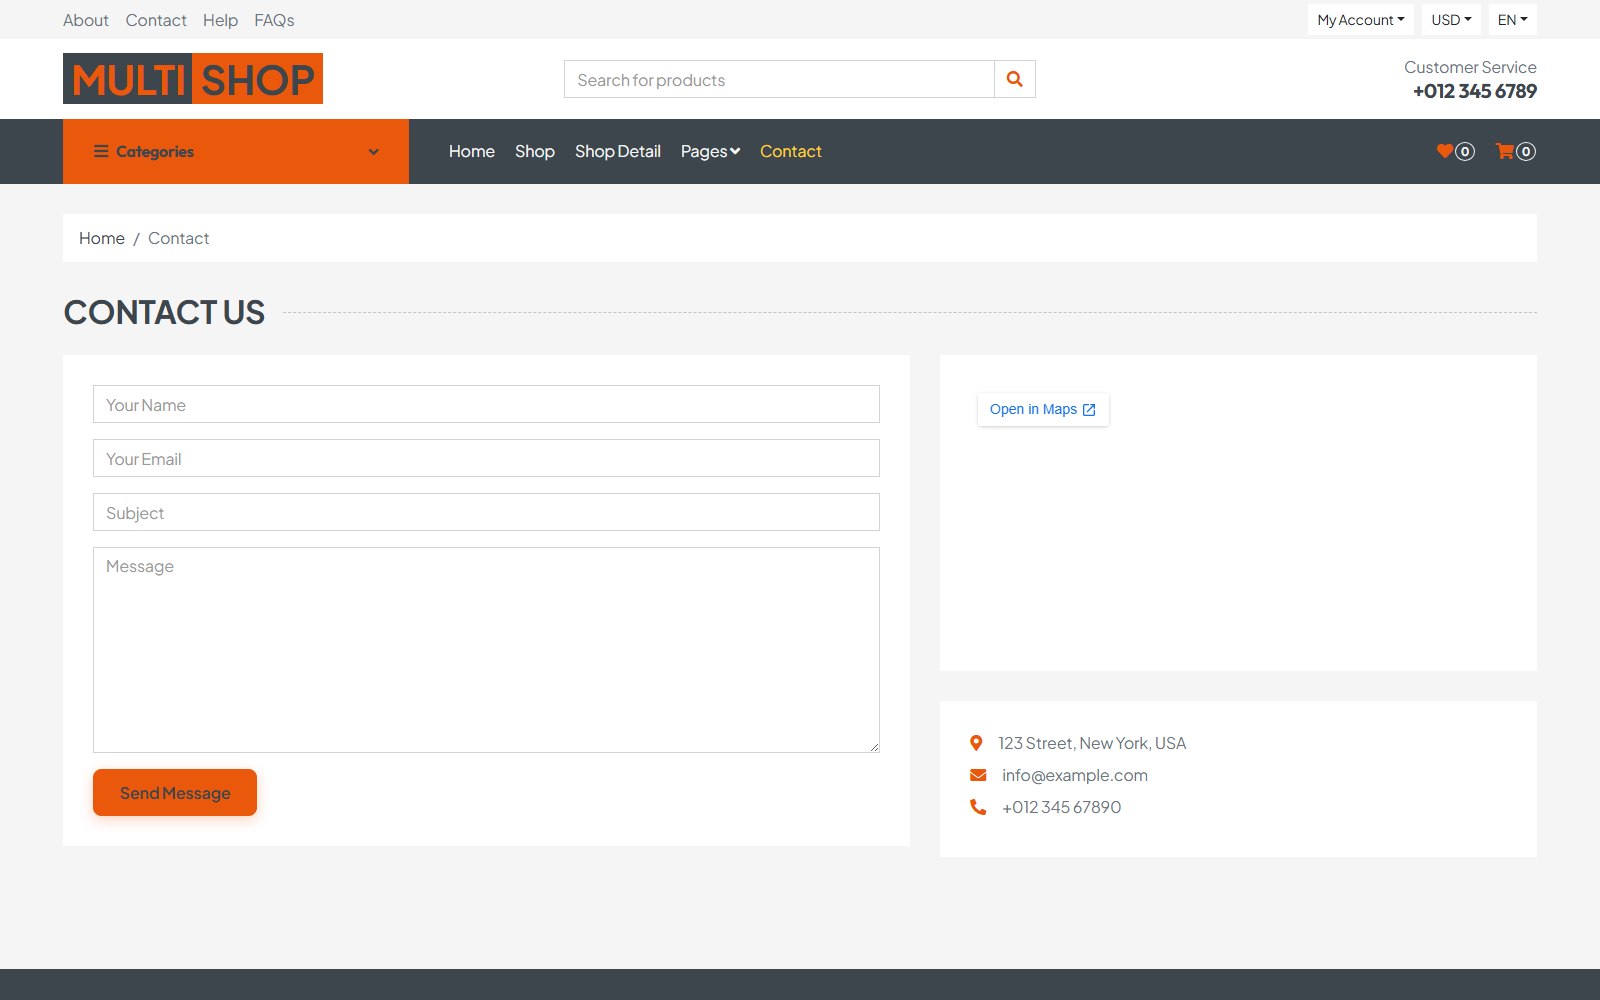
Task: Open the shopping cart icon
Action: 1505,151
